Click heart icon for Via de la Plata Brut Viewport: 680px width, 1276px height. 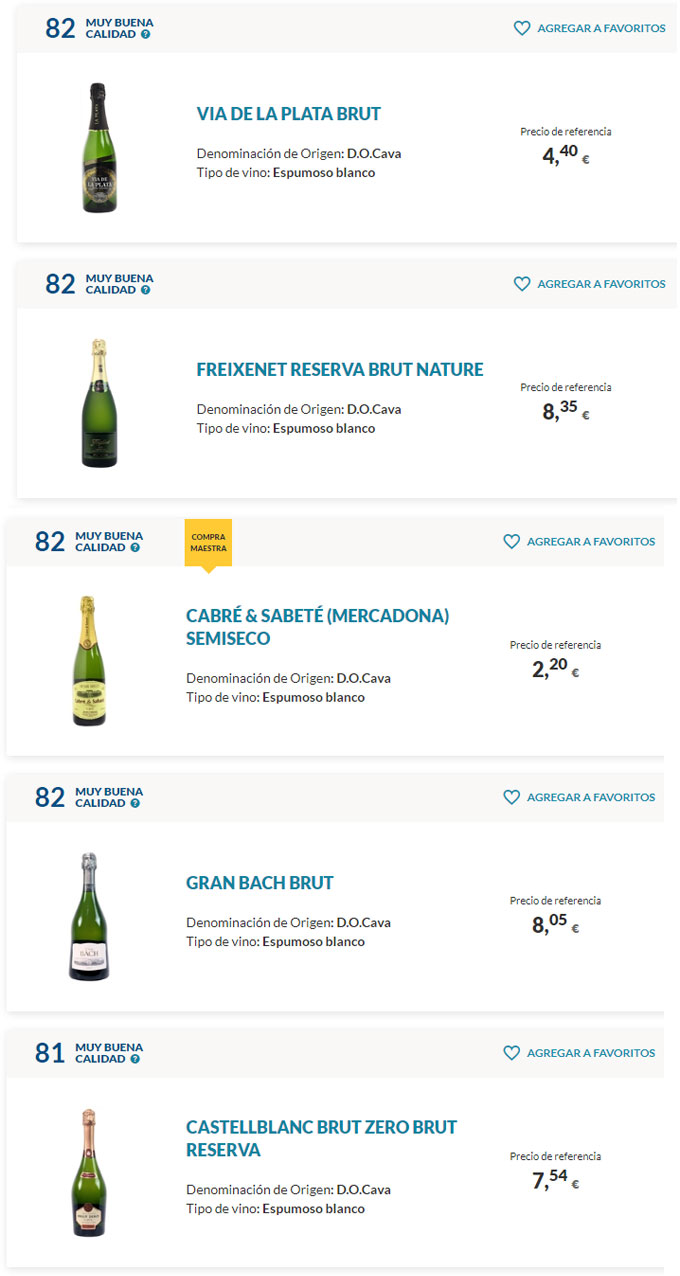click(522, 28)
